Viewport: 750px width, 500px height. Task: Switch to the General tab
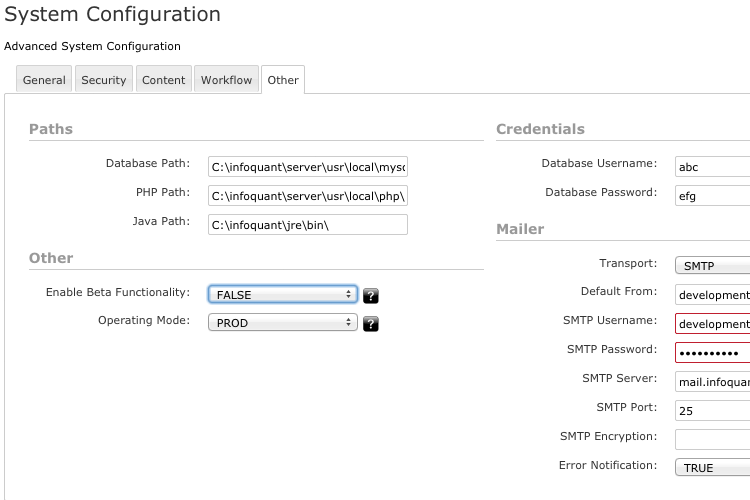pos(44,80)
